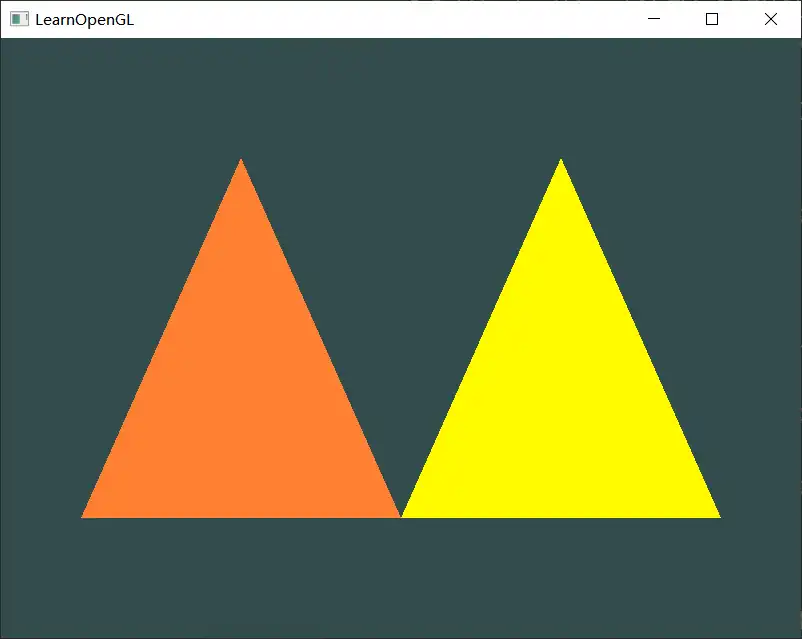802x639 pixels.
Task: Click the center of the orange triangle
Action: point(241,400)
